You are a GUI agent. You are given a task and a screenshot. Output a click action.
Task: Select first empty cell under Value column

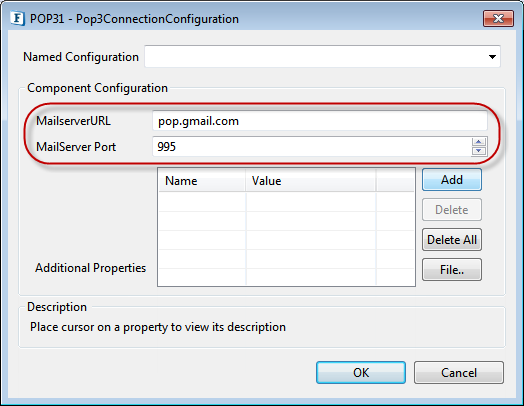[x=311, y=202]
